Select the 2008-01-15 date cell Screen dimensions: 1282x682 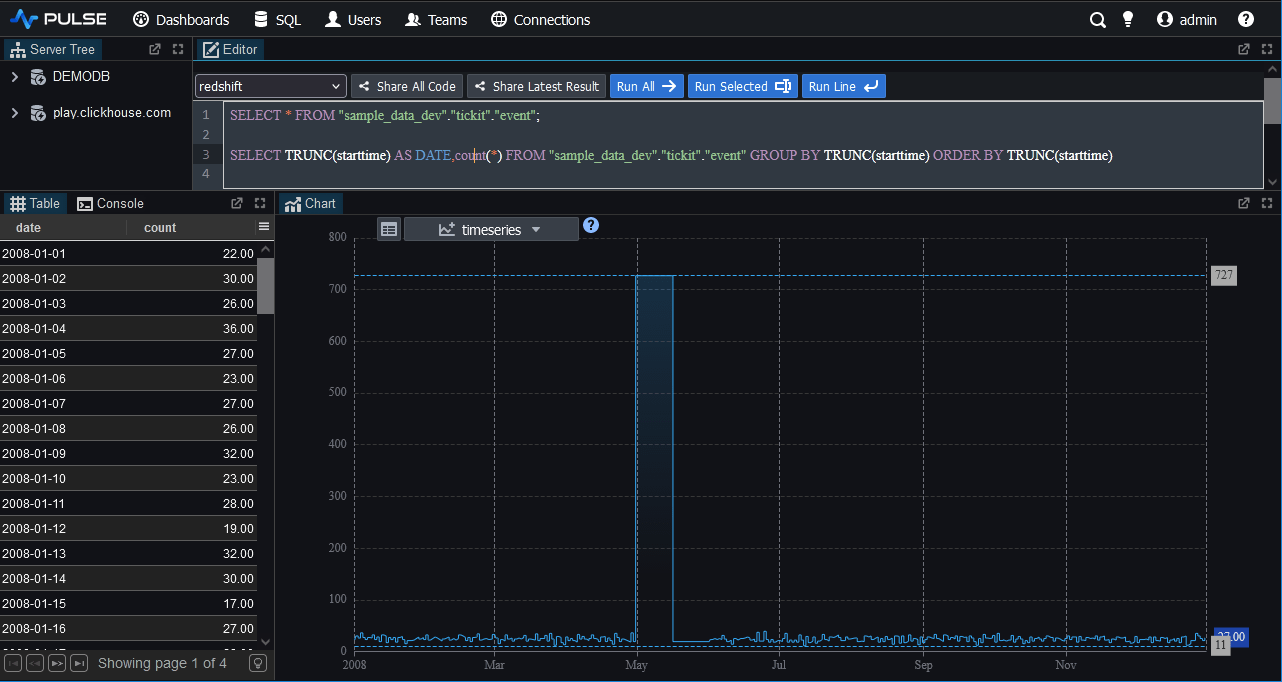(x=63, y=604)
